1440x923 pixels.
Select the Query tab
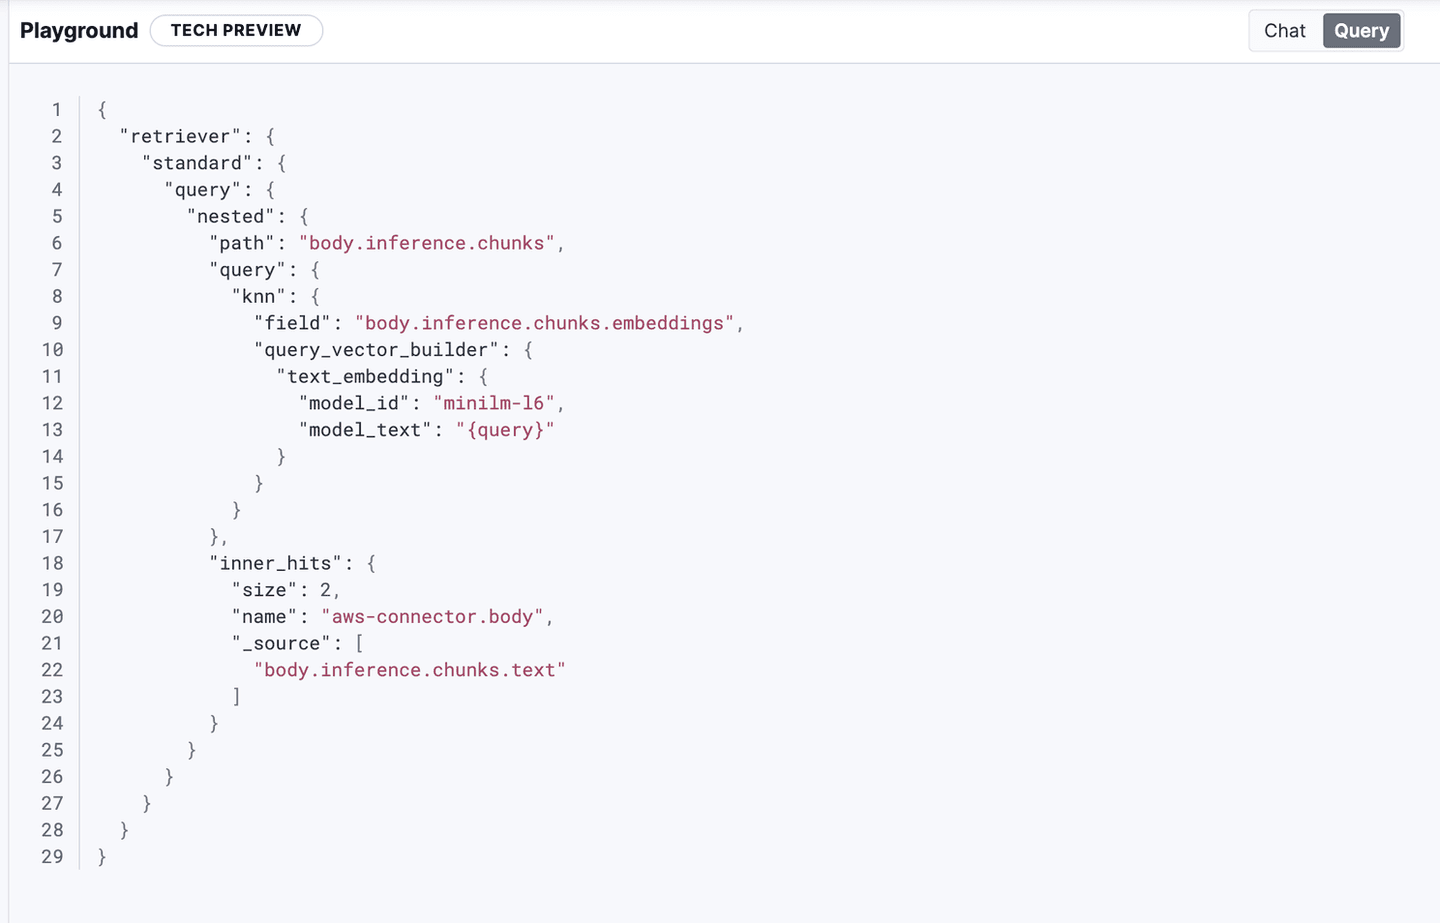click(1361, 30)
